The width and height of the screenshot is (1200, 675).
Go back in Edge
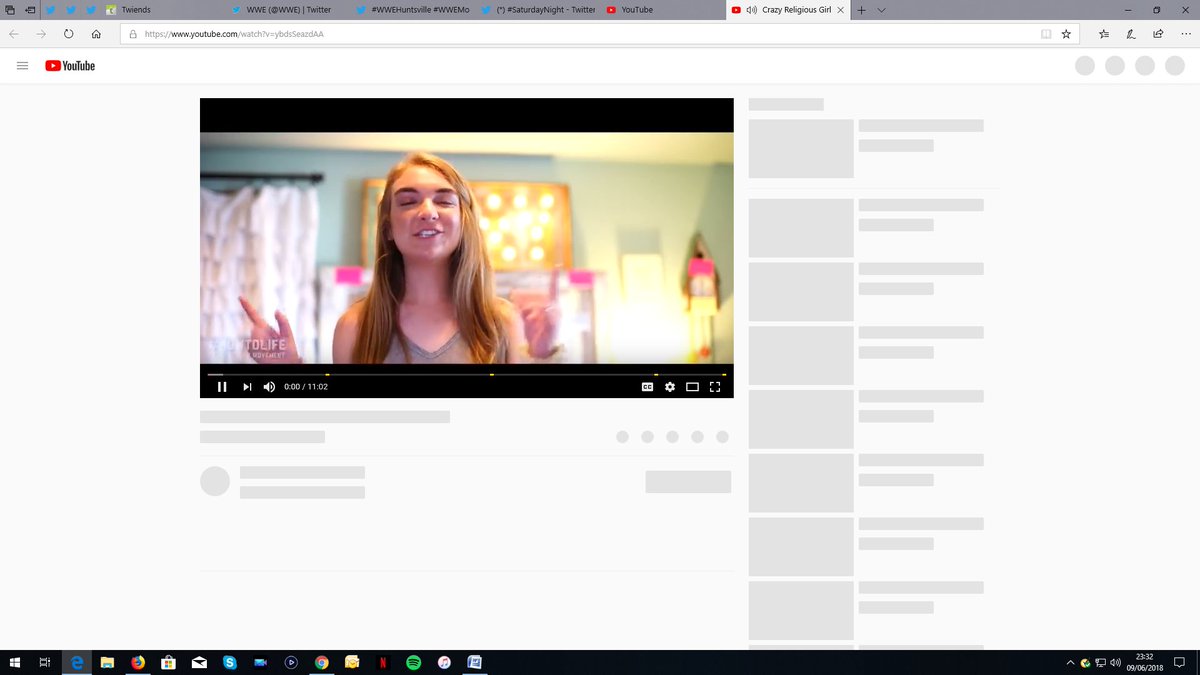(x=14, y=33)
